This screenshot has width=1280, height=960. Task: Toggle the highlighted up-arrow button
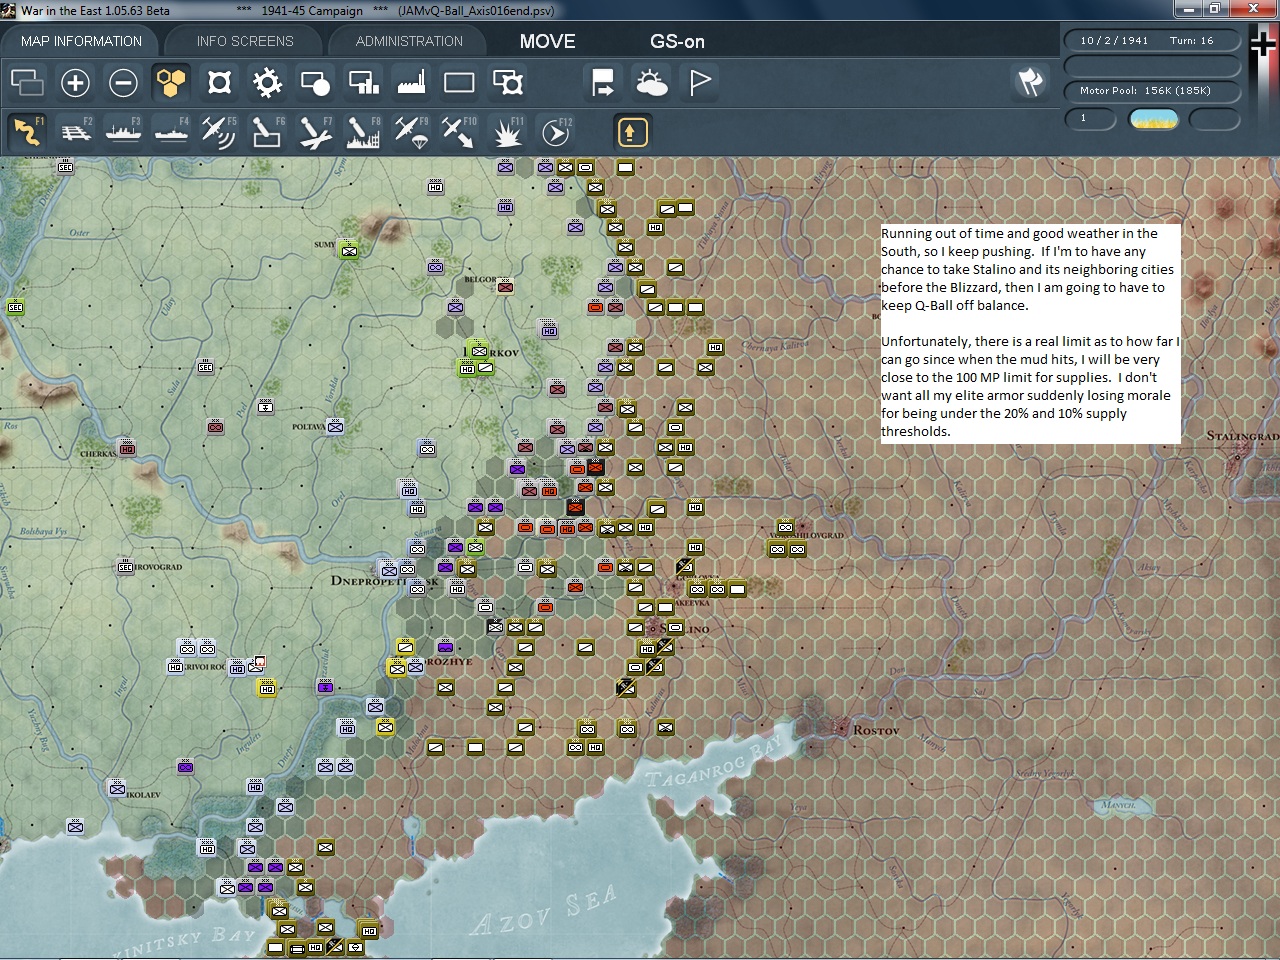point(632,132)
